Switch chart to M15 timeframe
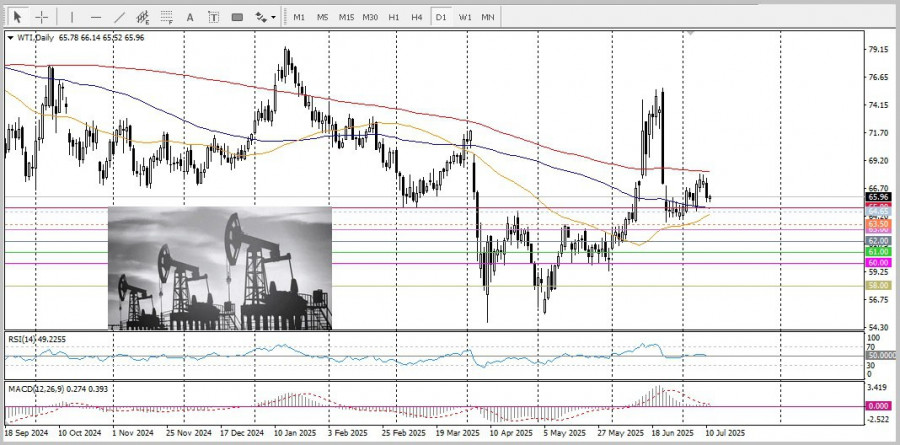Viewport: 900px width, 445px height. click(x=346, y=17)
